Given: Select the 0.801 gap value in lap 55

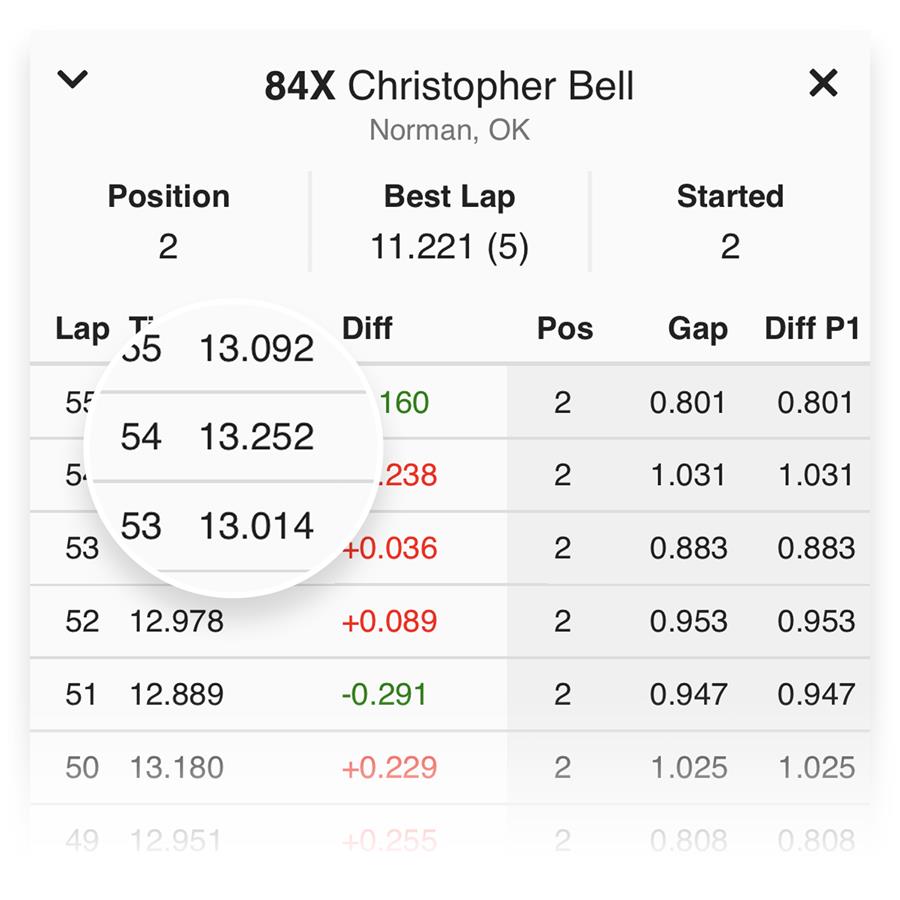Looking at the screenshot, I should 688,402.
